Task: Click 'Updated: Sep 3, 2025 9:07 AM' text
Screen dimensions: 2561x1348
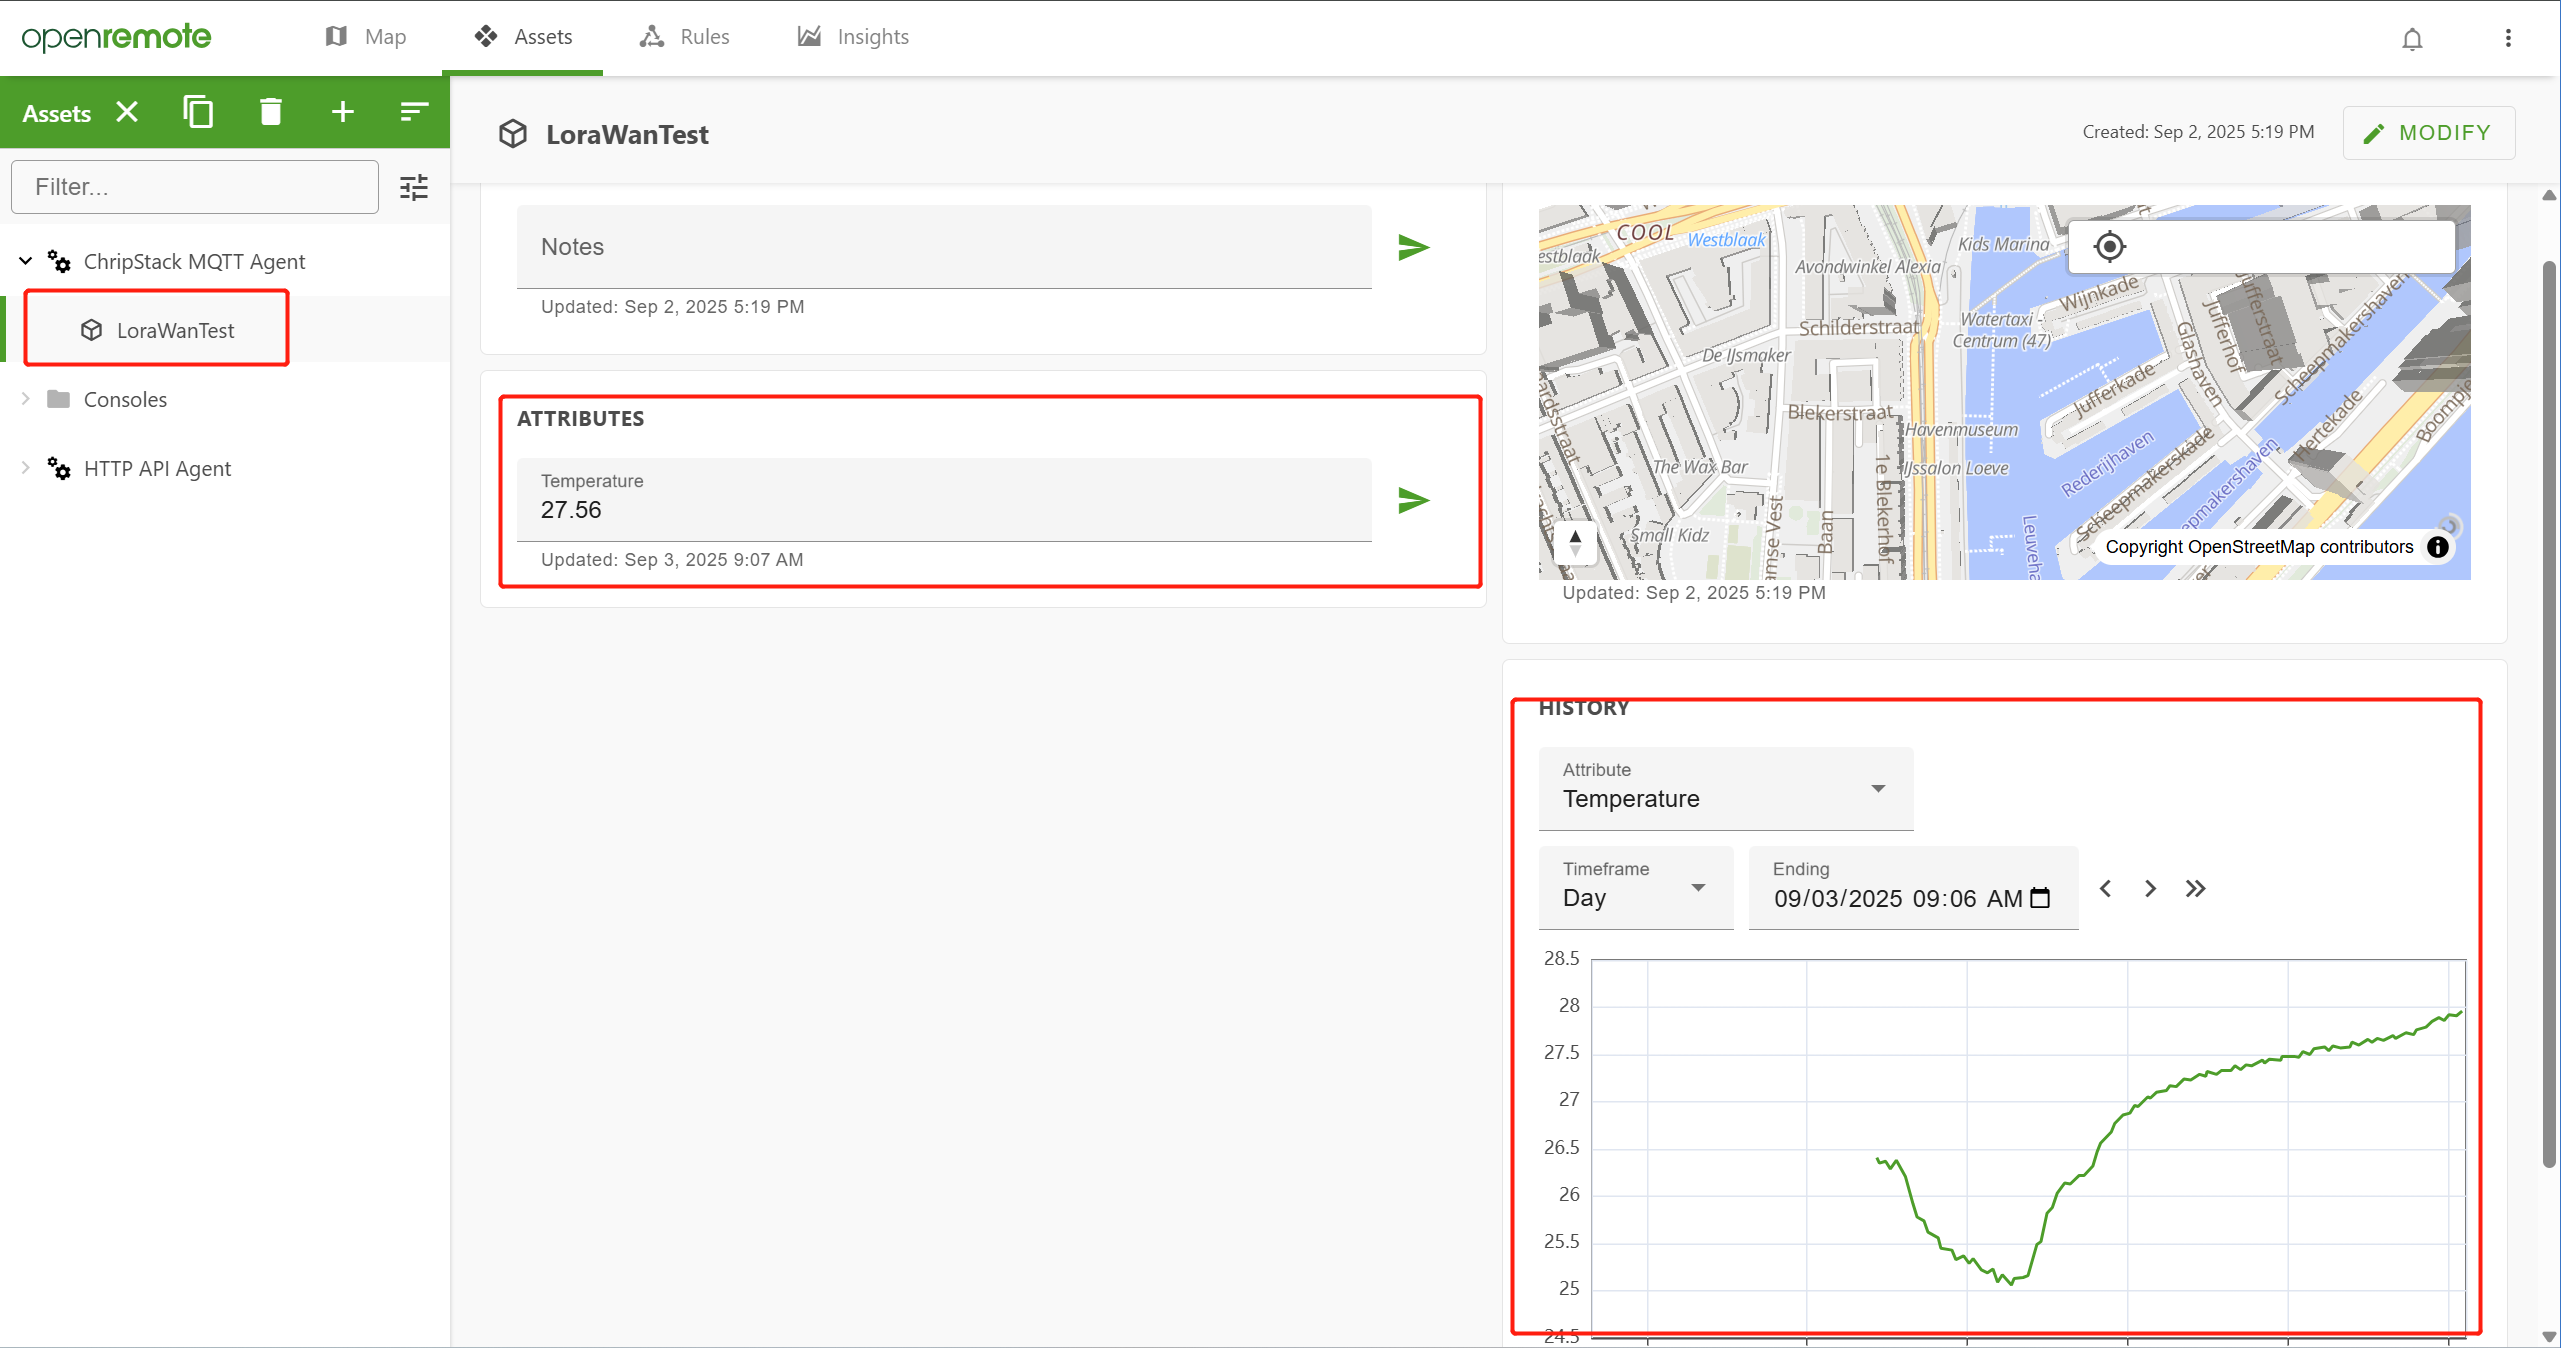Action: (x=672, y=560)
